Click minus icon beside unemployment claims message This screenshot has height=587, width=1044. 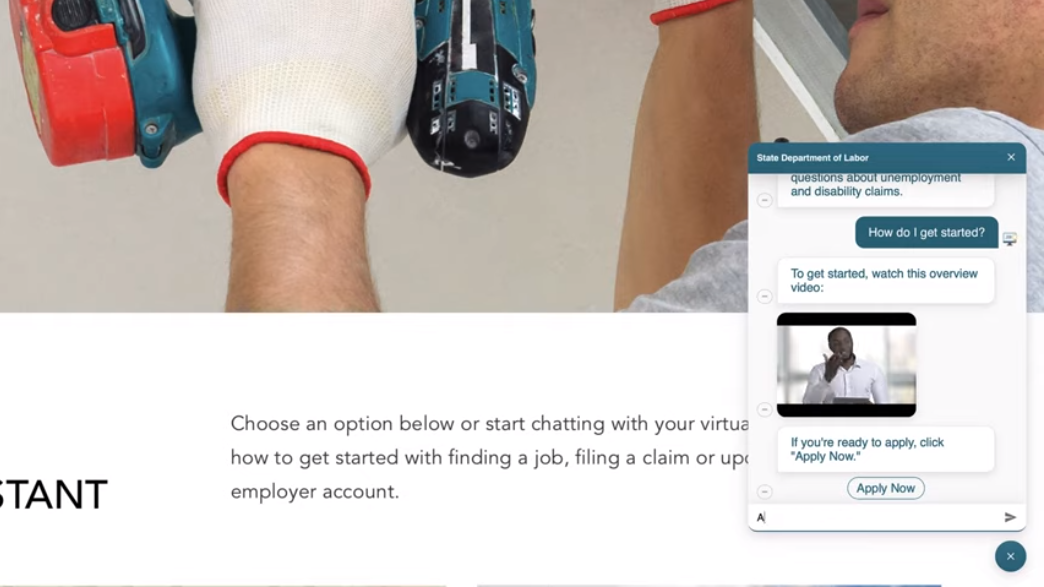[x=764, y=200]
